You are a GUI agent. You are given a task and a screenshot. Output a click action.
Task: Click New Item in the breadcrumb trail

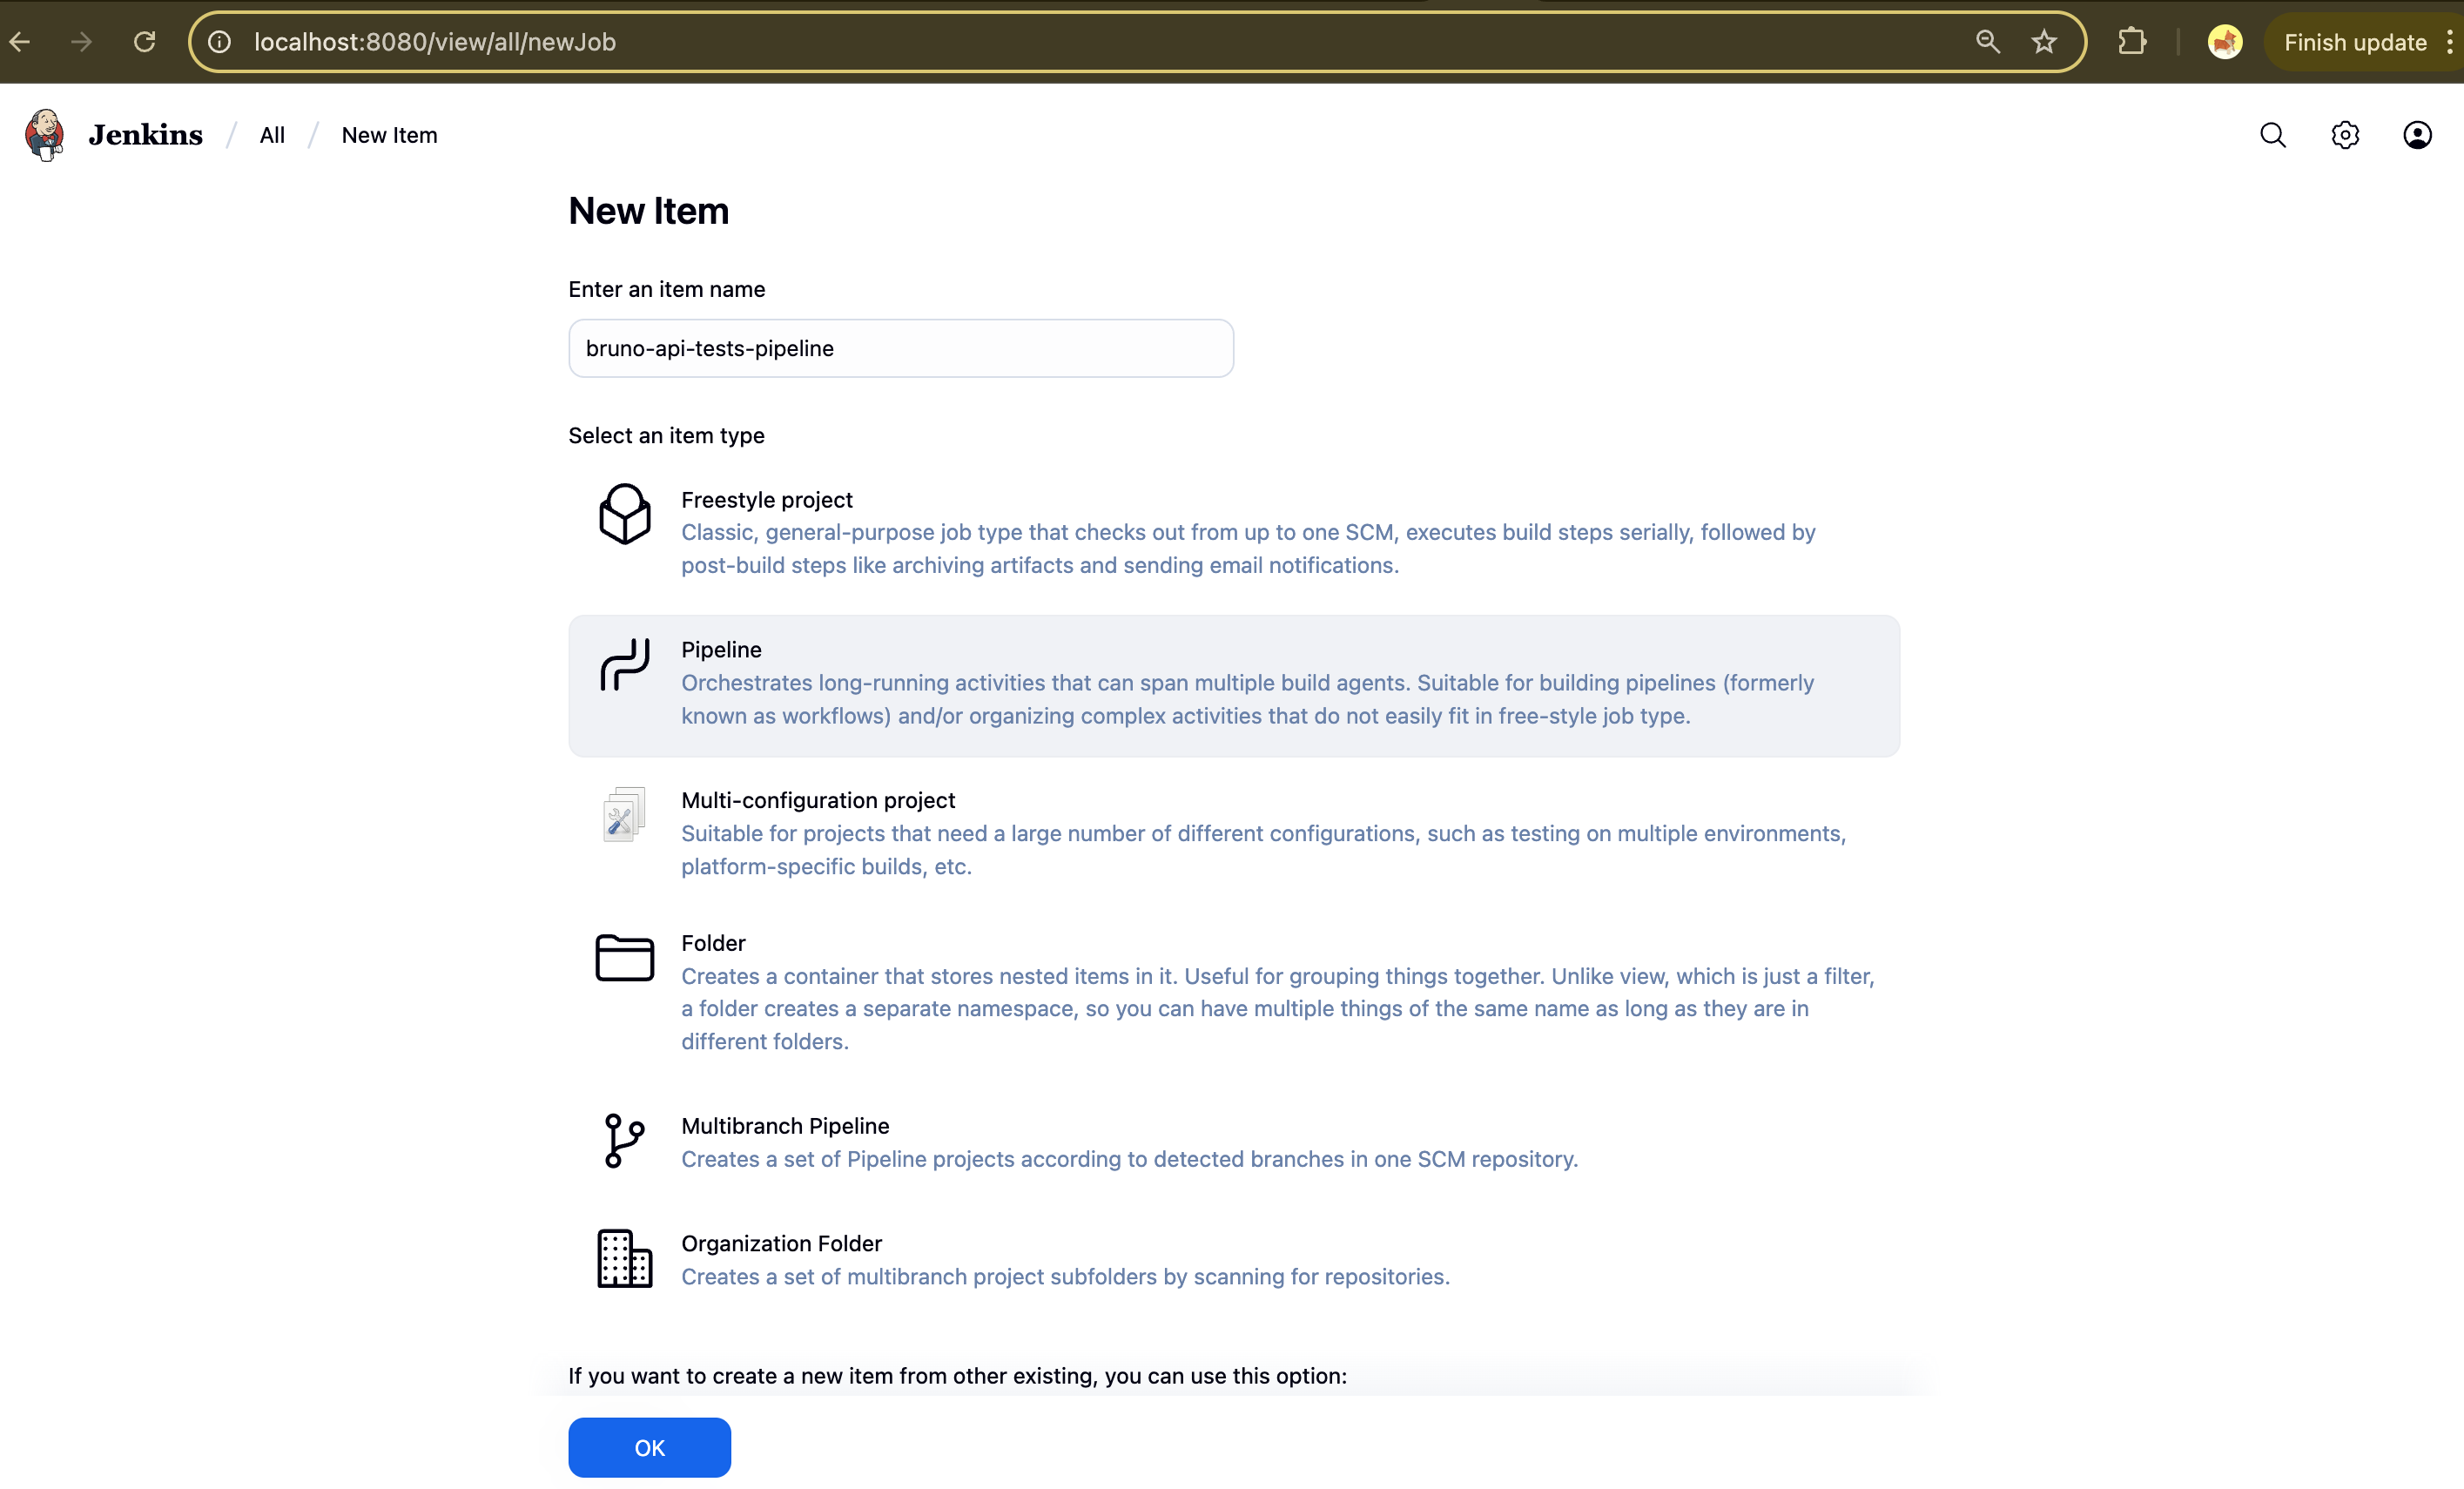389,134
